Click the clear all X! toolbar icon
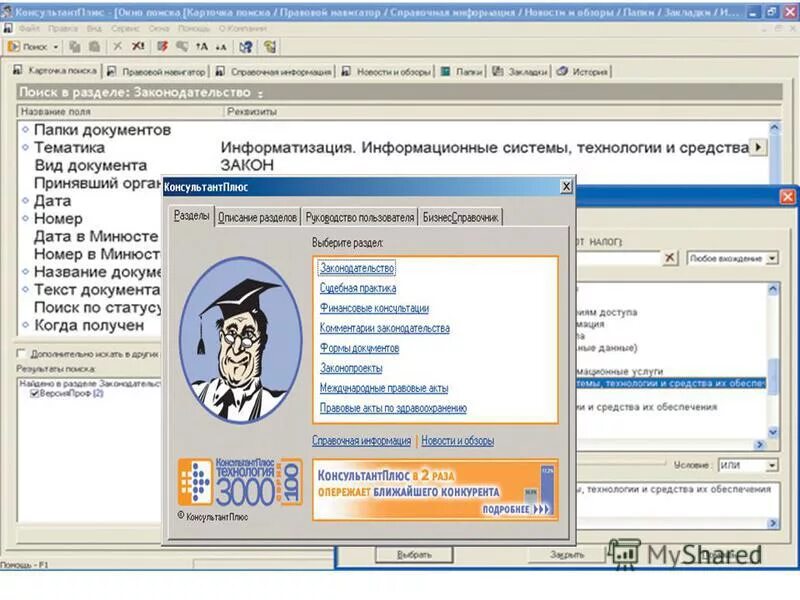The width and height of the screenshot is (800, 600). tap(138, 46)
